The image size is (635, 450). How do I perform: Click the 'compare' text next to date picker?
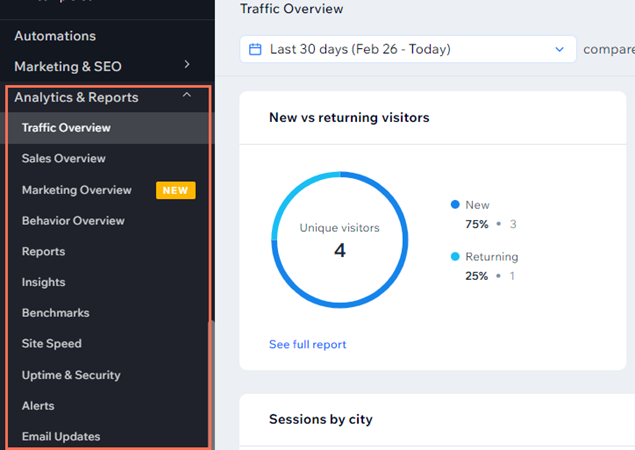pyautogui.click(x=609, y=49)
